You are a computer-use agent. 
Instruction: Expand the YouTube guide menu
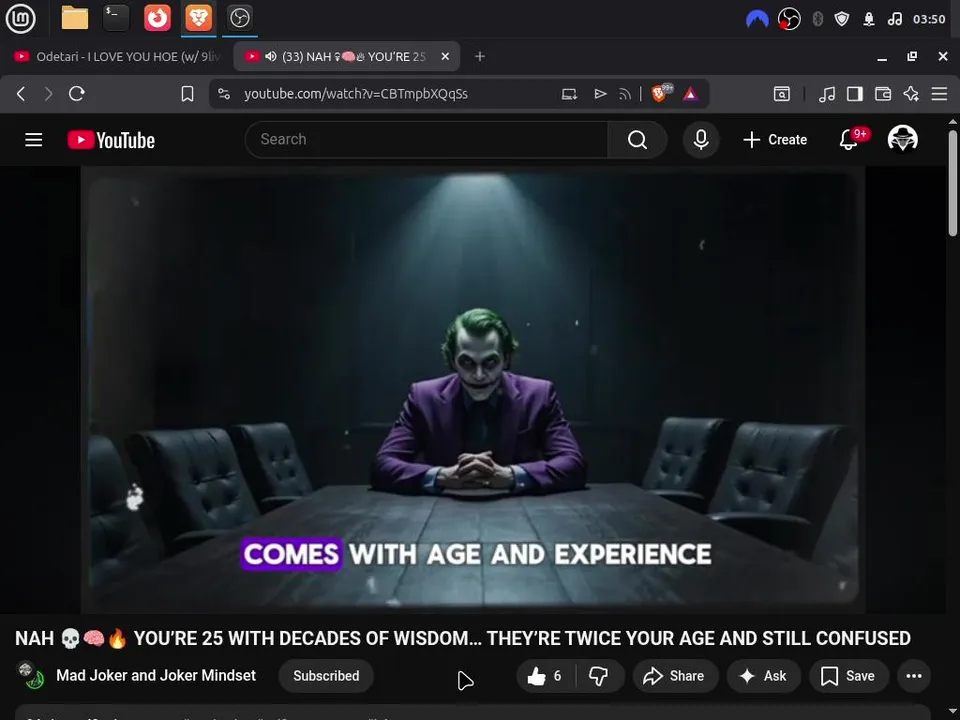(34, 140)
